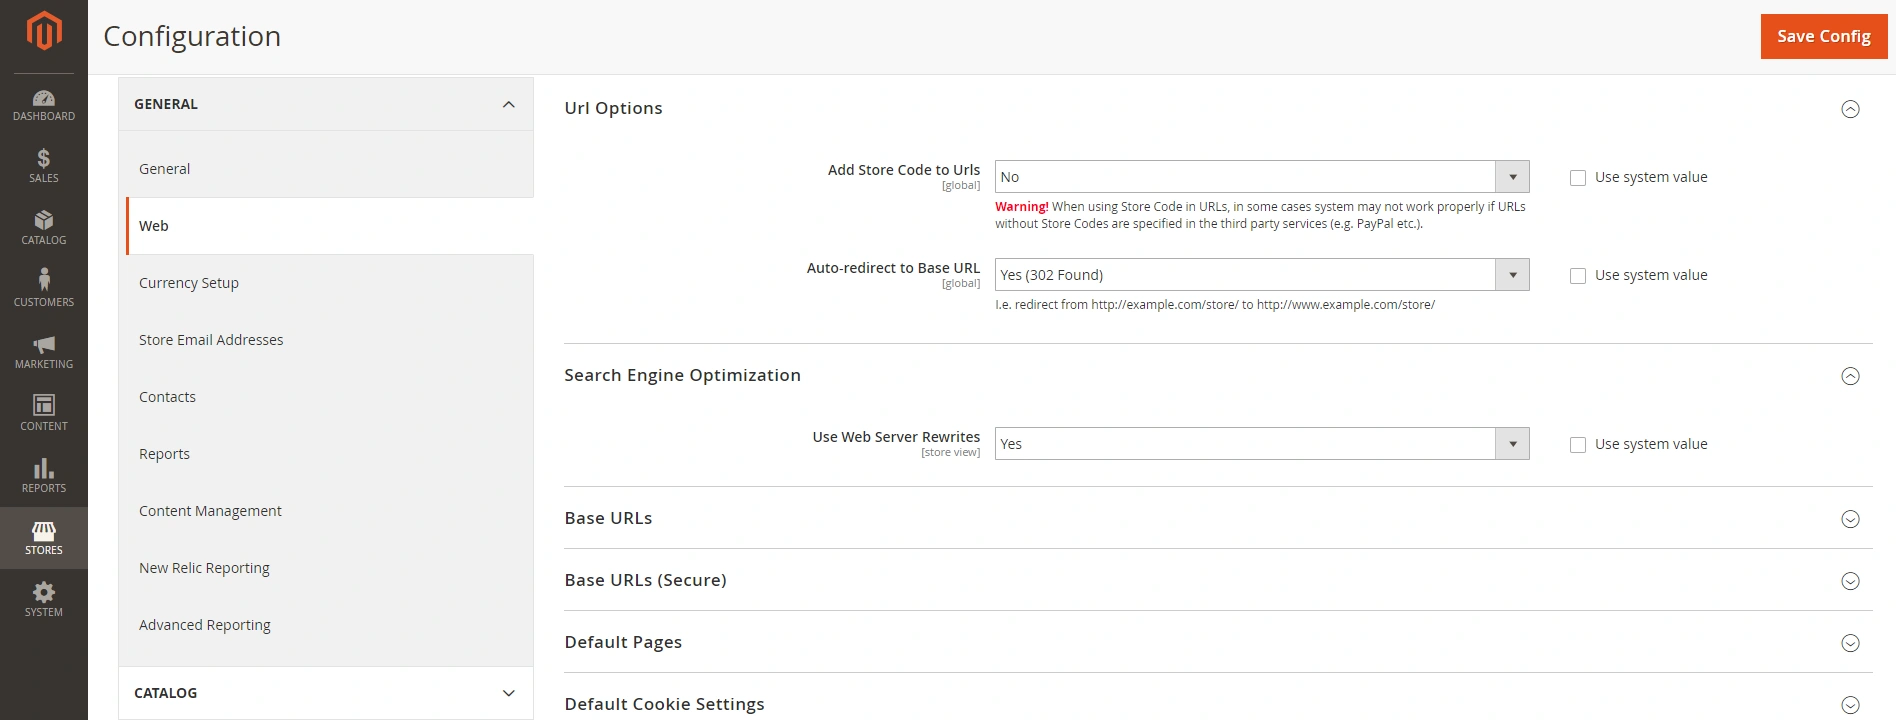Select the Reports config tab
This screenshot has height=720, width=1896.
pos(329,454)
